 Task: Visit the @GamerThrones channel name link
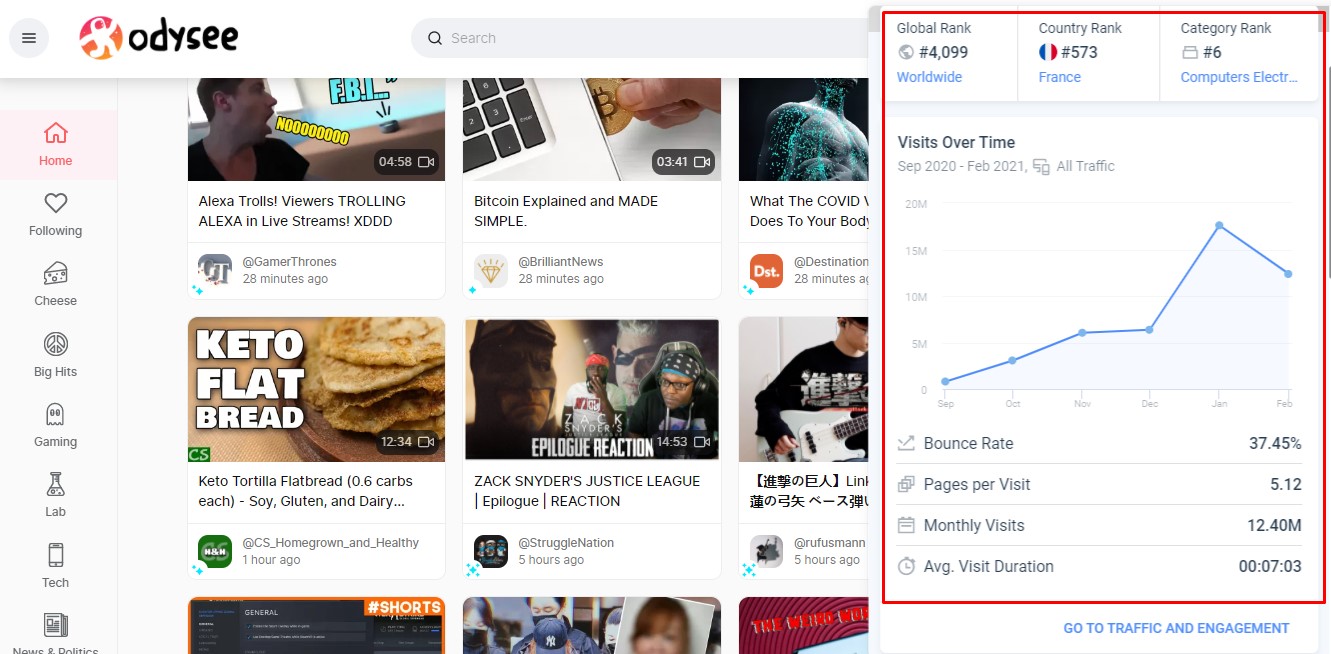point(290,262)
